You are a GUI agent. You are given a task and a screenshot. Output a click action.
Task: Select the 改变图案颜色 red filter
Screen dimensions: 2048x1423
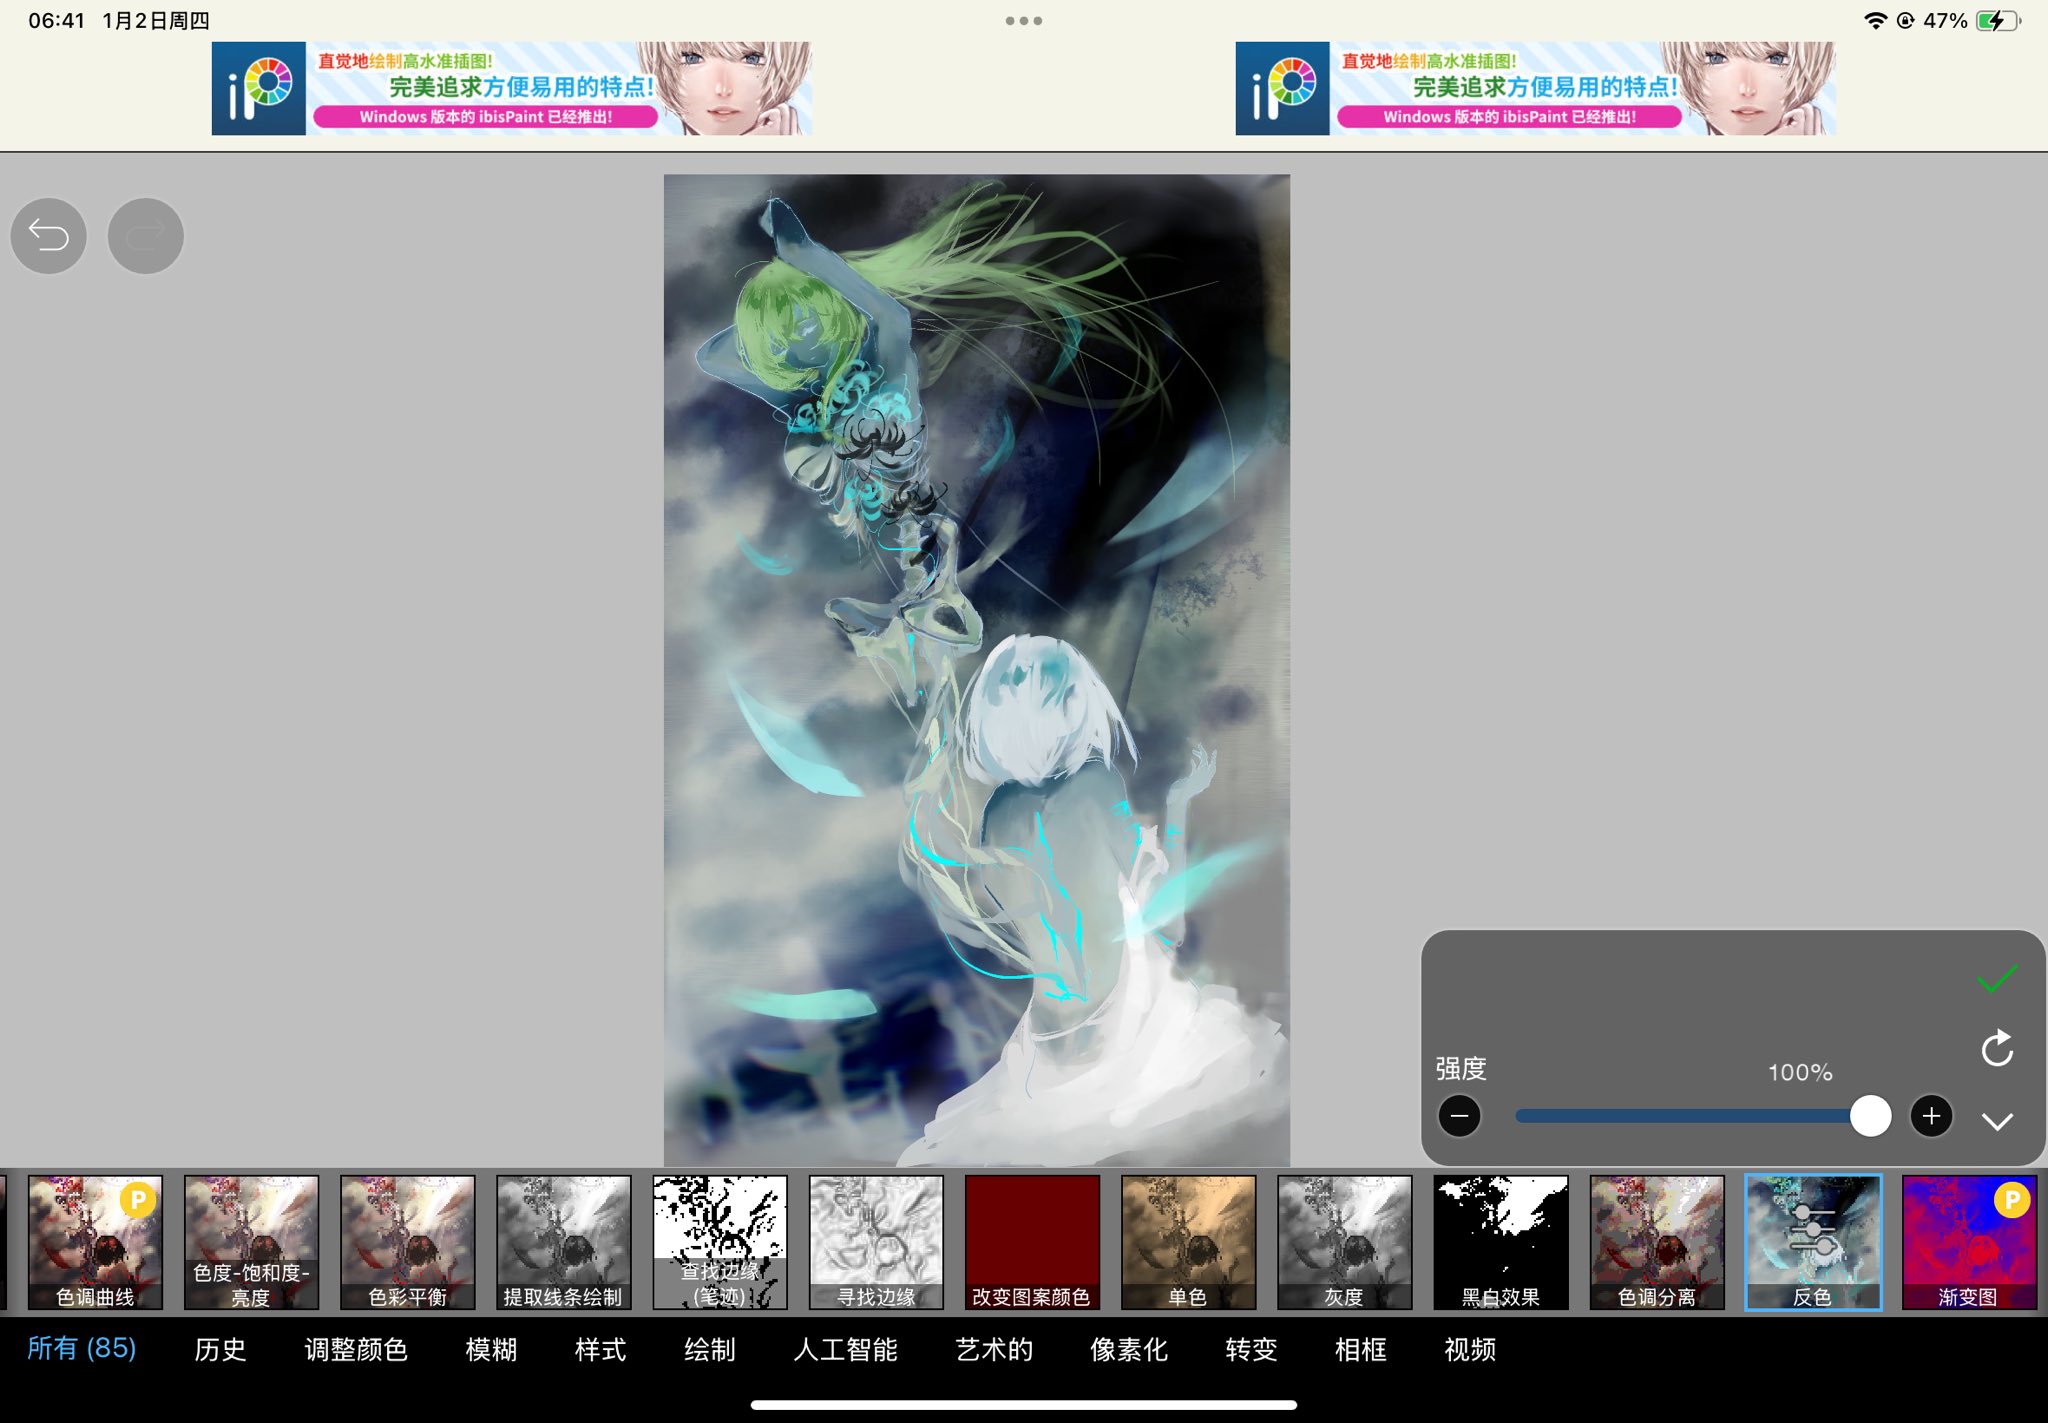[x=1032, y=1241]
